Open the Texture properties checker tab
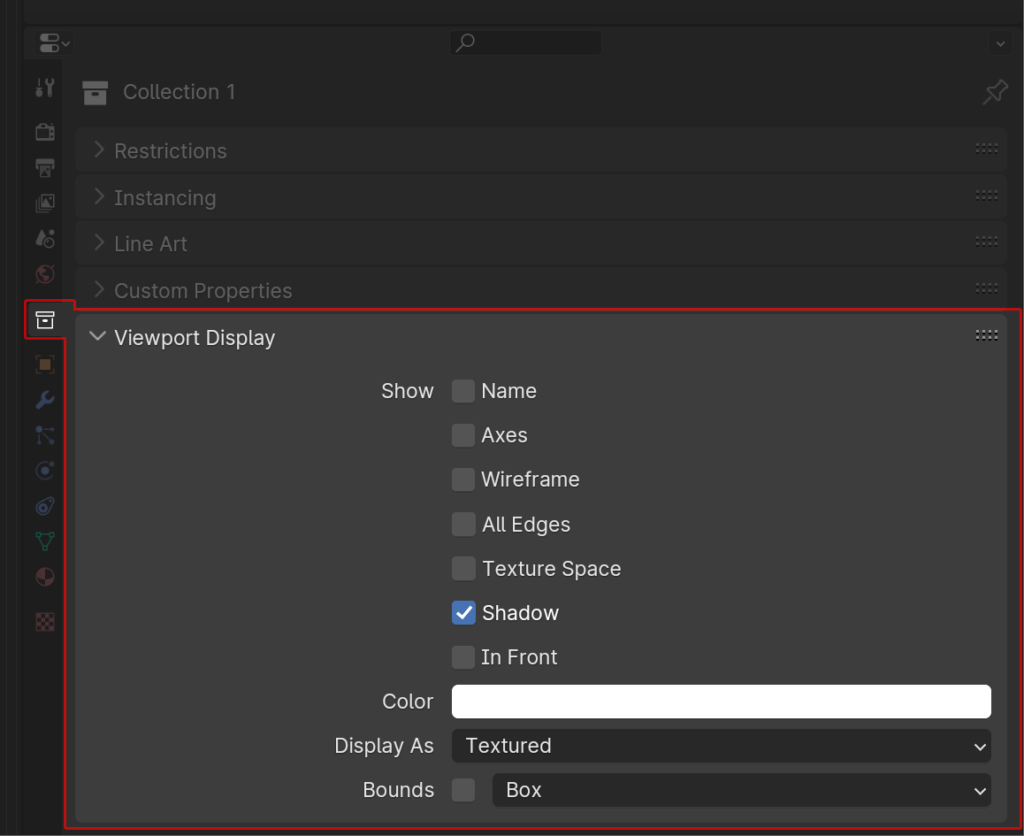Screen dimensions: 1024x836 (44, 622)
